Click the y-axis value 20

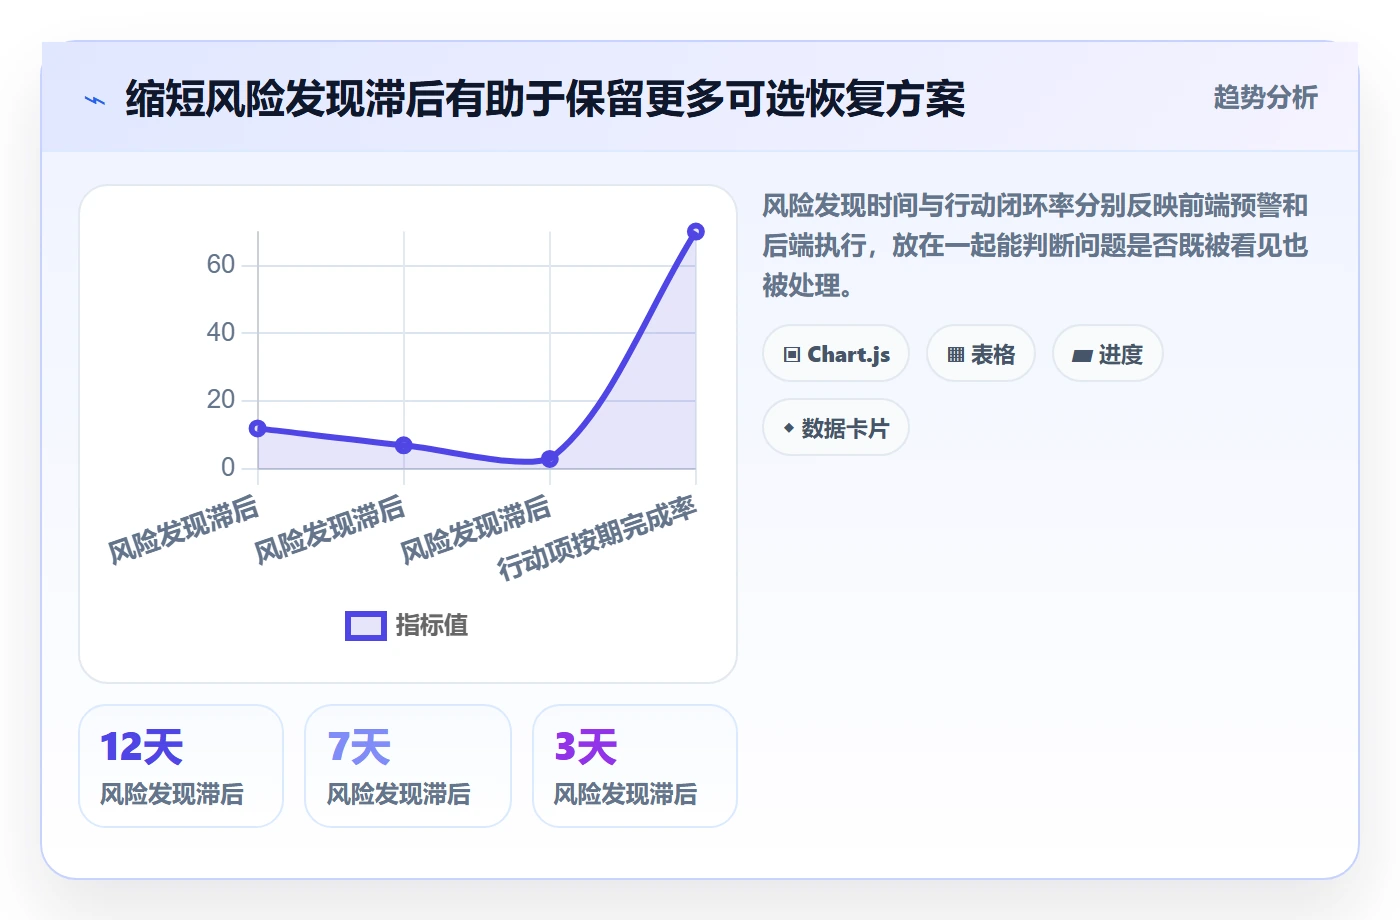click(221, 400)
